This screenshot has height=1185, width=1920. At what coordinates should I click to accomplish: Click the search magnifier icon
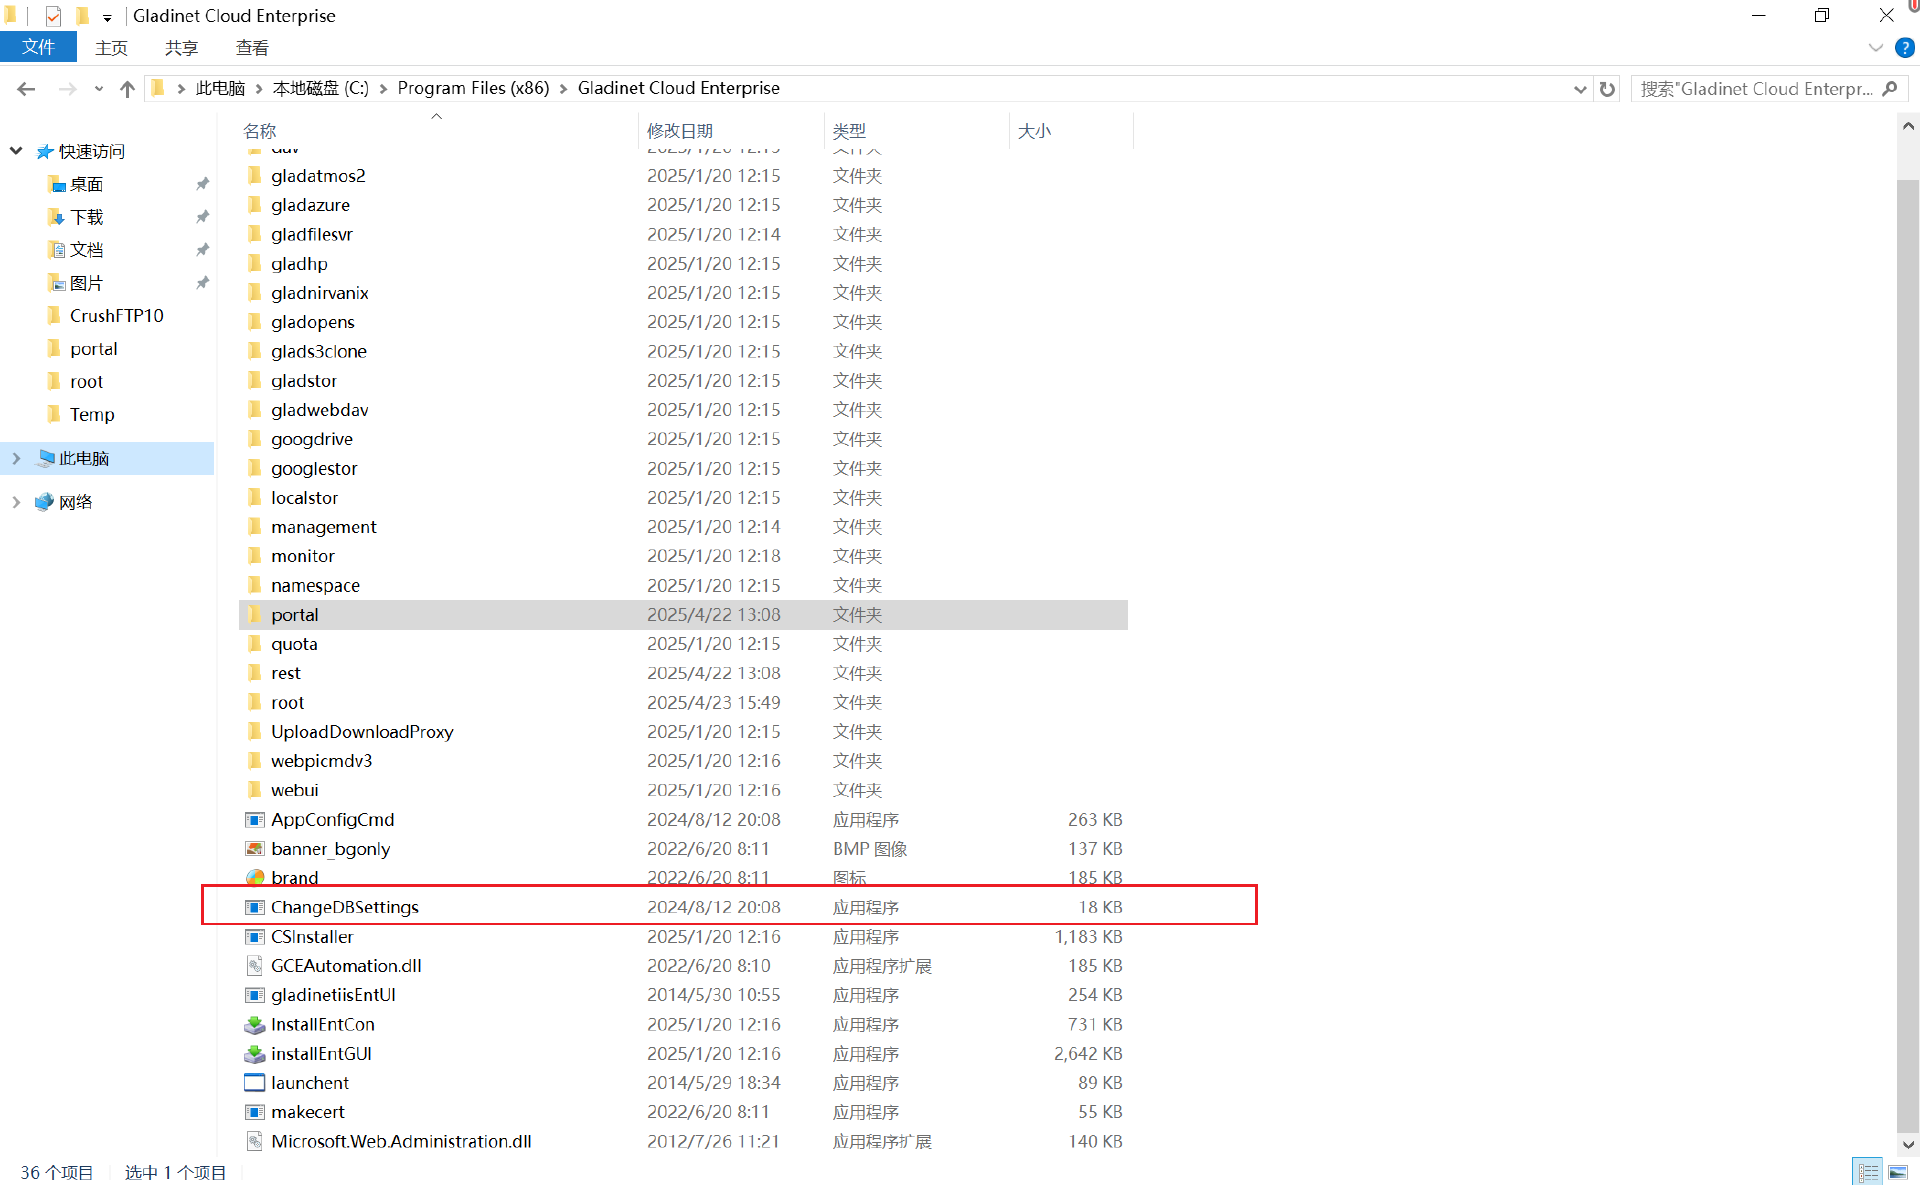point(1889,89)
